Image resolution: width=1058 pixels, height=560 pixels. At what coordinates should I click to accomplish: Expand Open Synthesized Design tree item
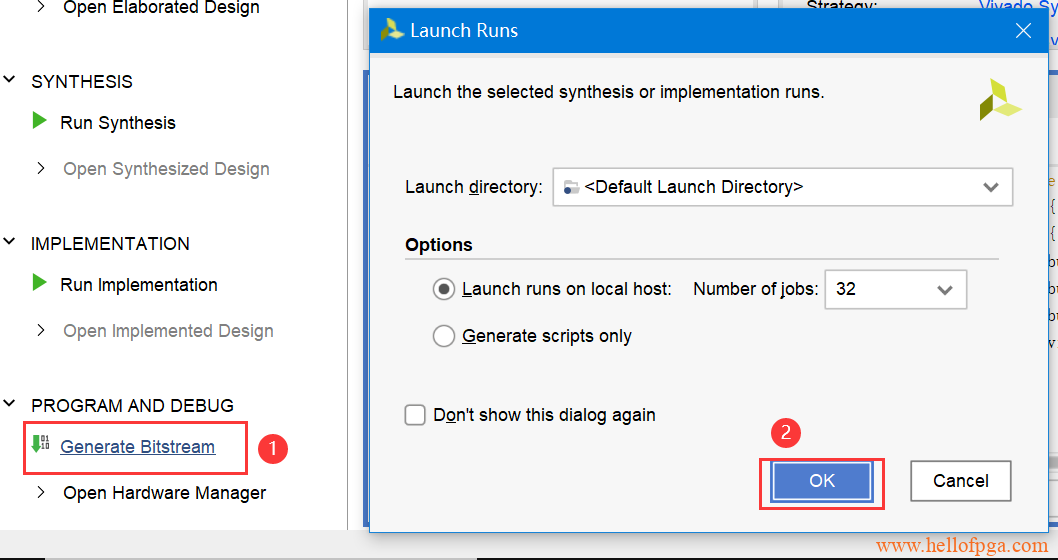[x=41, y=168]
